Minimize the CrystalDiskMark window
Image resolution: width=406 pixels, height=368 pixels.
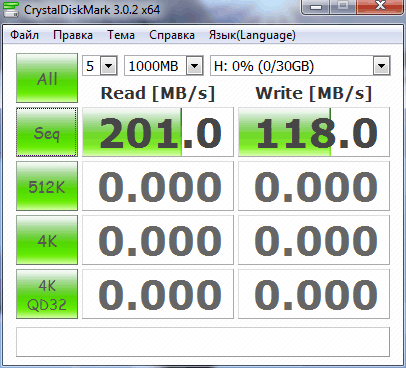pos(317,7)
